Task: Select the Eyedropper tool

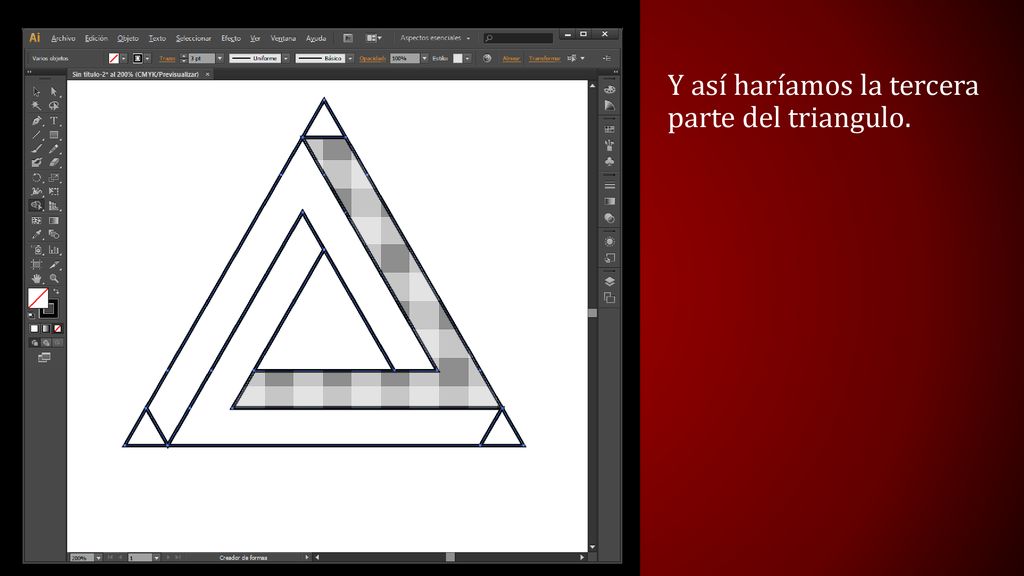Action: [x=37, y=234]
